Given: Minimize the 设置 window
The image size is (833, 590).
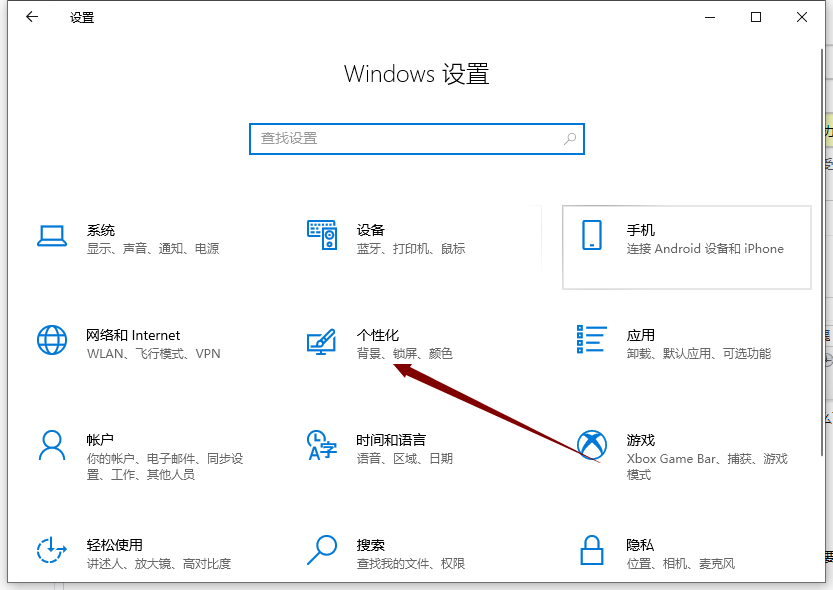Looking at the screenshot, I should pyautogui.click(x=710, y=17).
